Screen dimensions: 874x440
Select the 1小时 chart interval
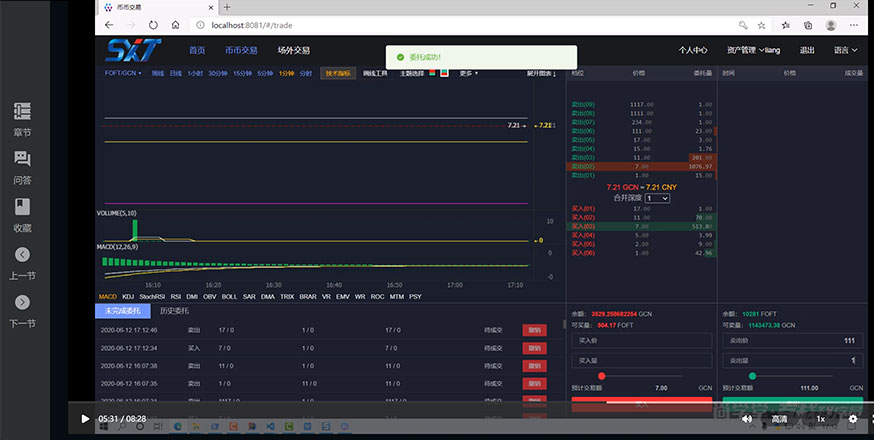(195, 73)
